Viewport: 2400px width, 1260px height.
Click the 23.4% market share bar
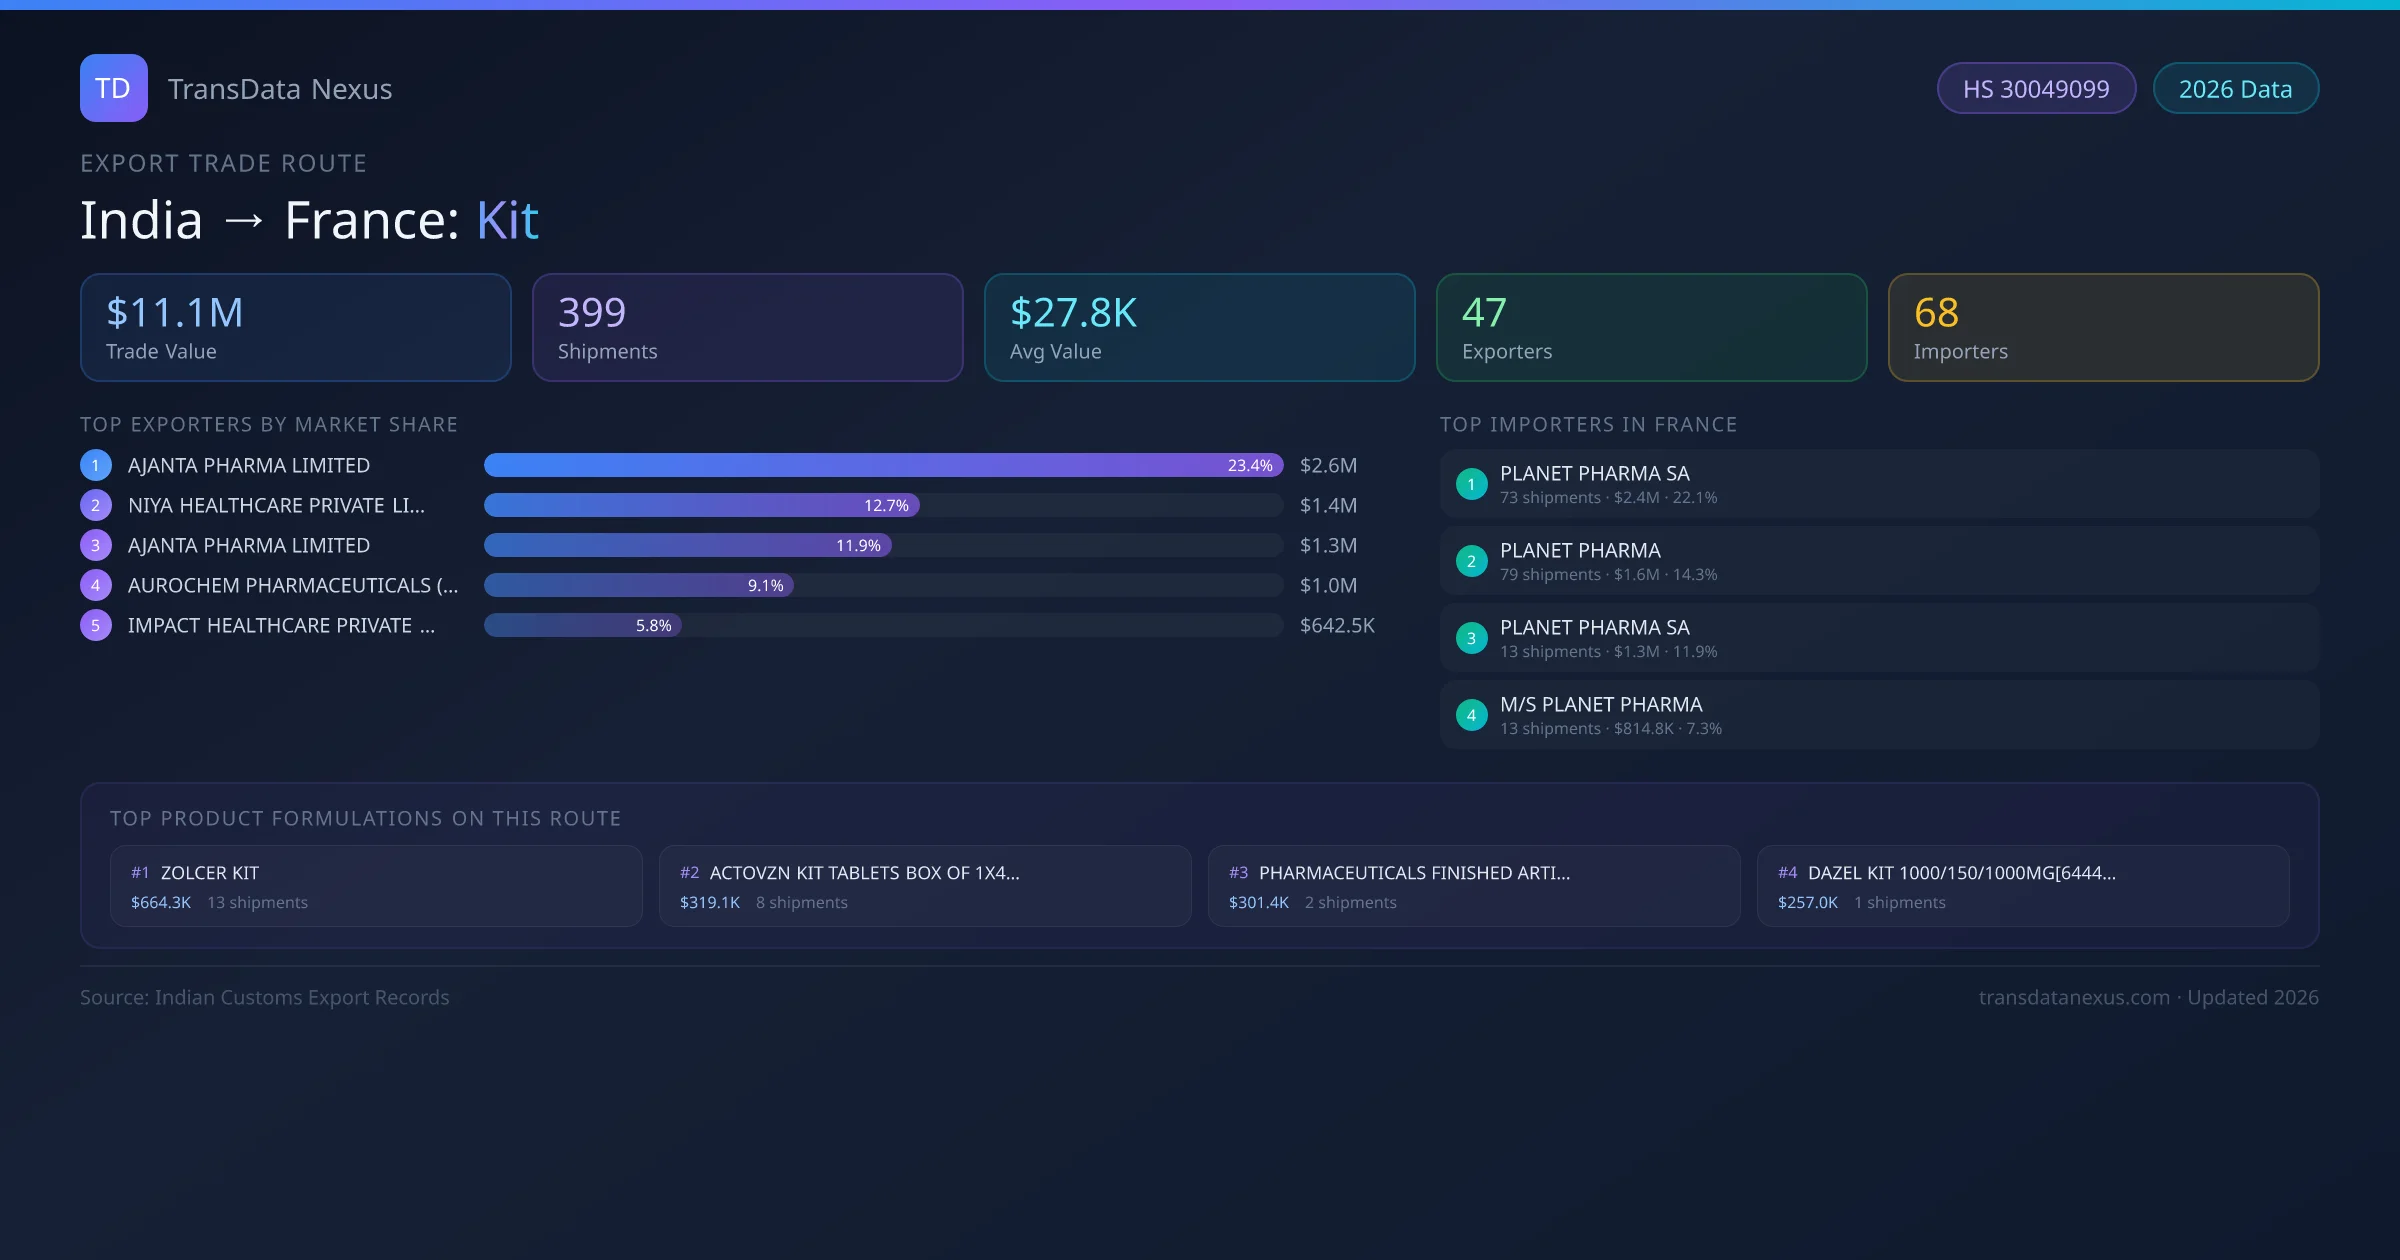click(x=883, y=465)
